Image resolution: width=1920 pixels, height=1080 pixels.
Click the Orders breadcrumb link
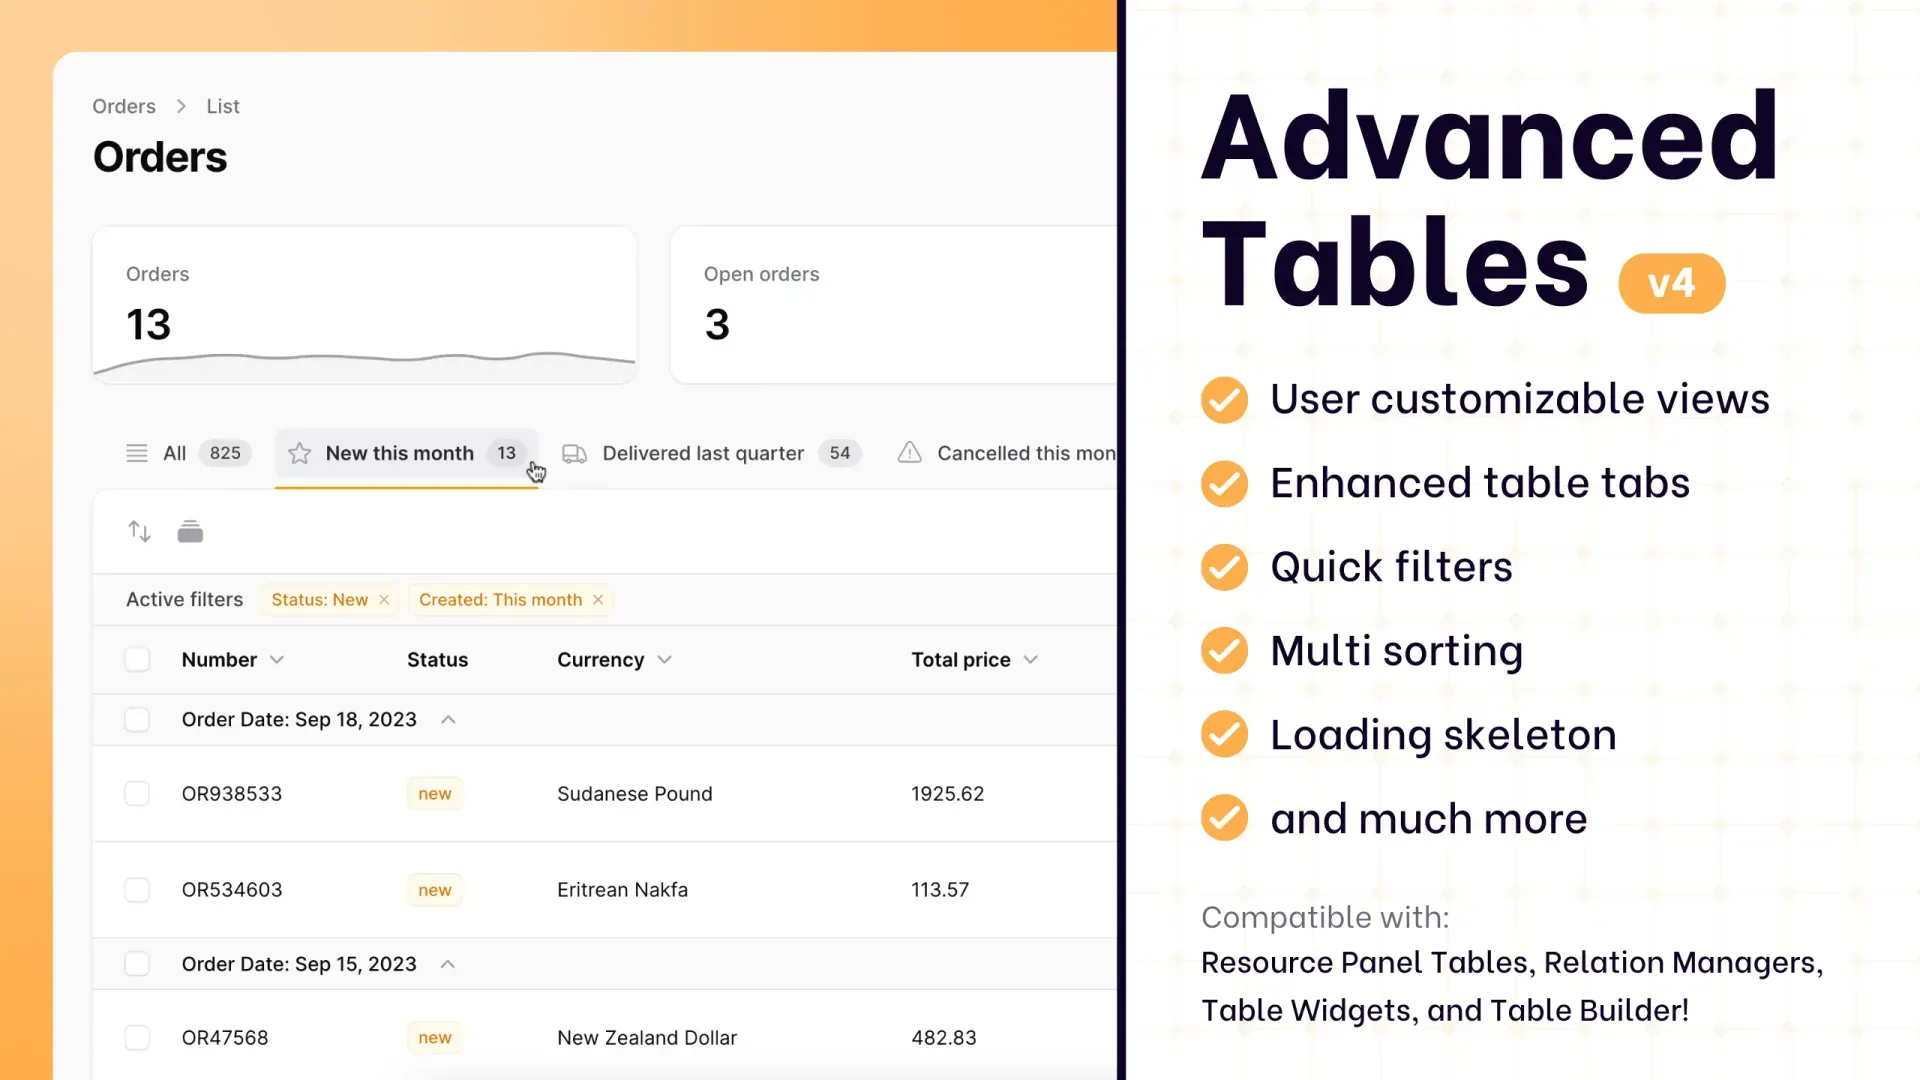(124, 107)
